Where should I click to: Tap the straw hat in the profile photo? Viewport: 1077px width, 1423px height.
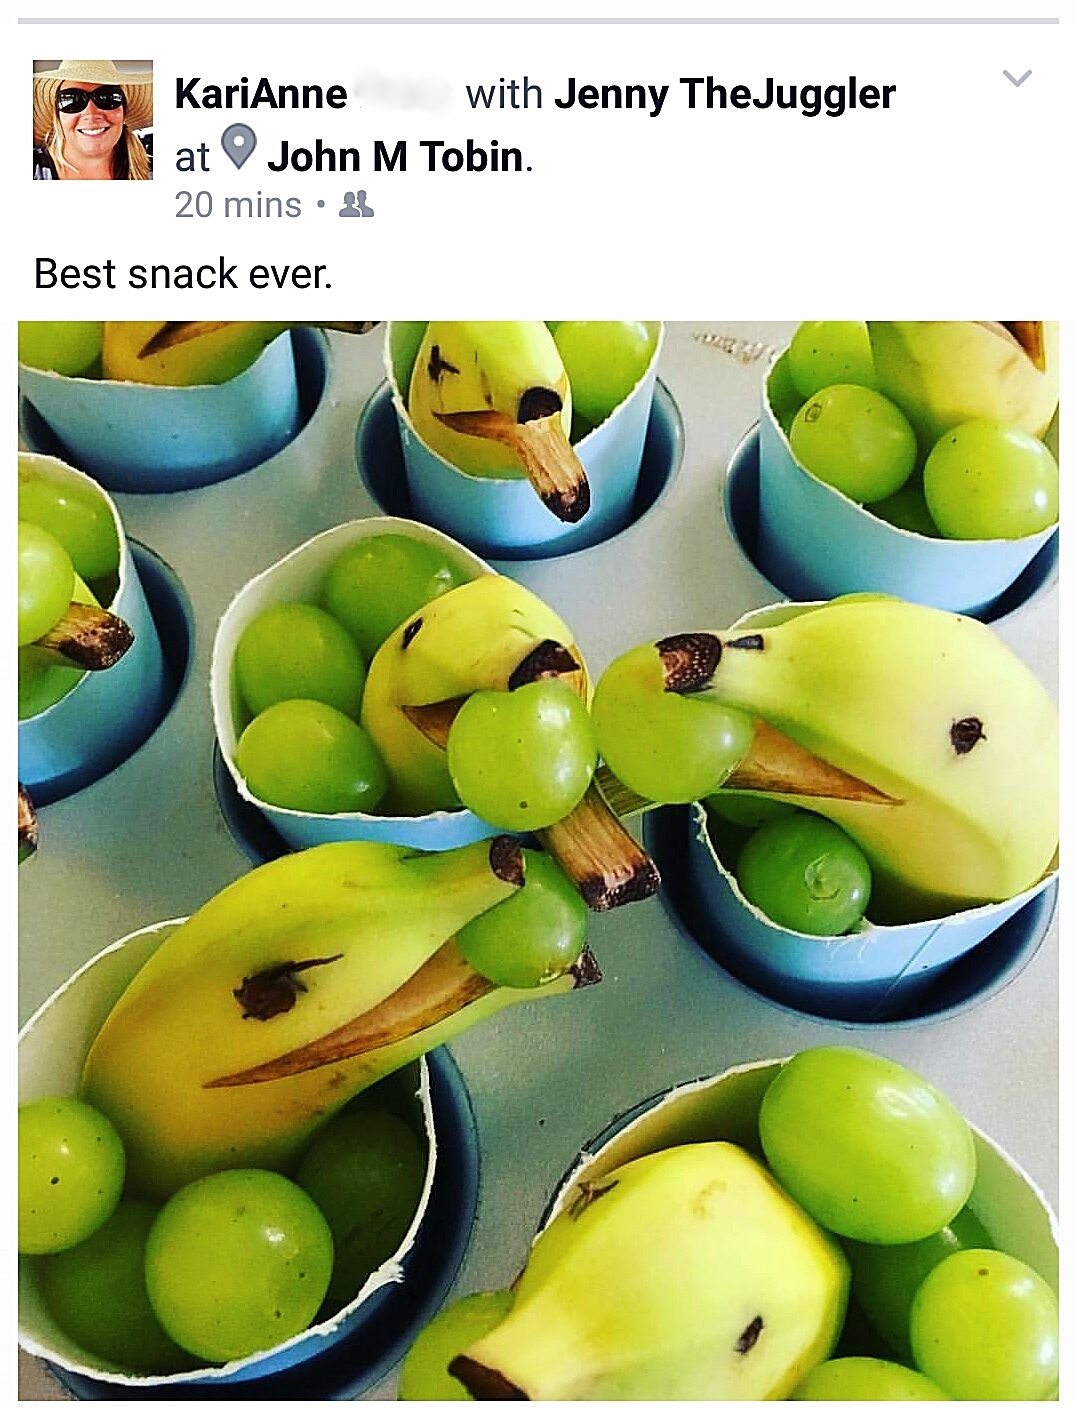click(x=93, y=78)
